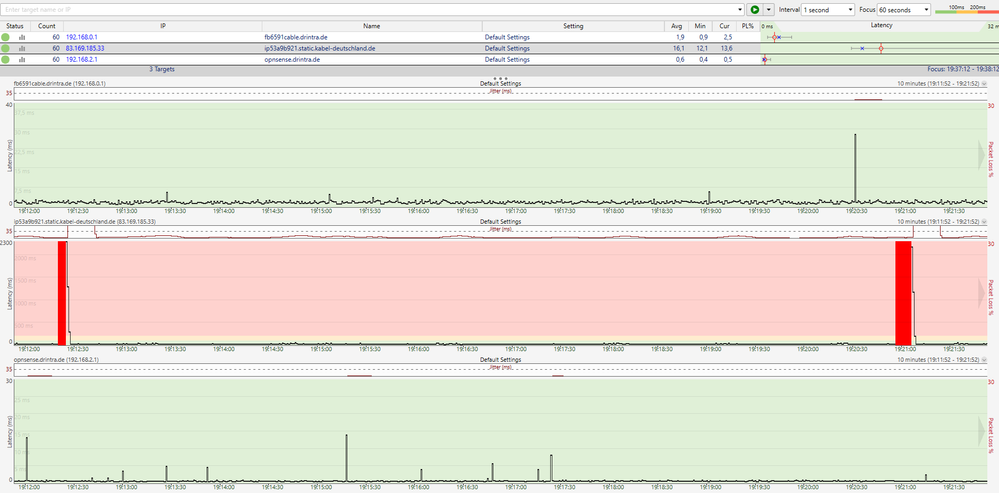This screenshot has height=493, width=999.
Task: Sort by the Count column header
Action: (47, 26)
